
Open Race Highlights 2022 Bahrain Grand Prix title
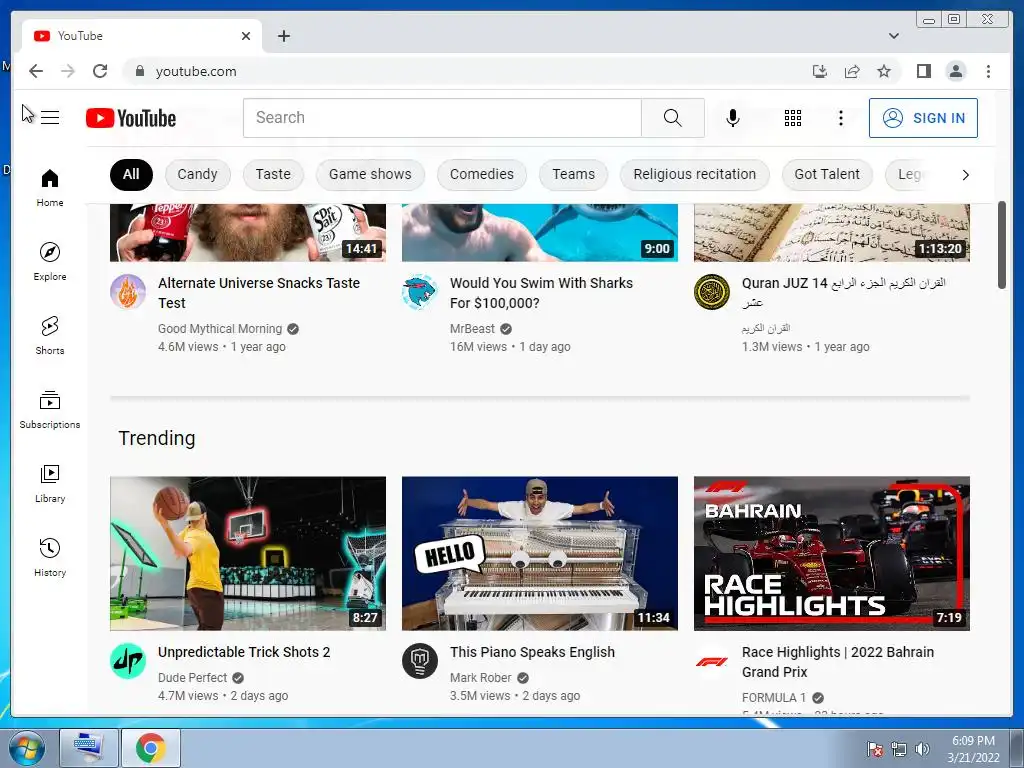pos(838,662)
